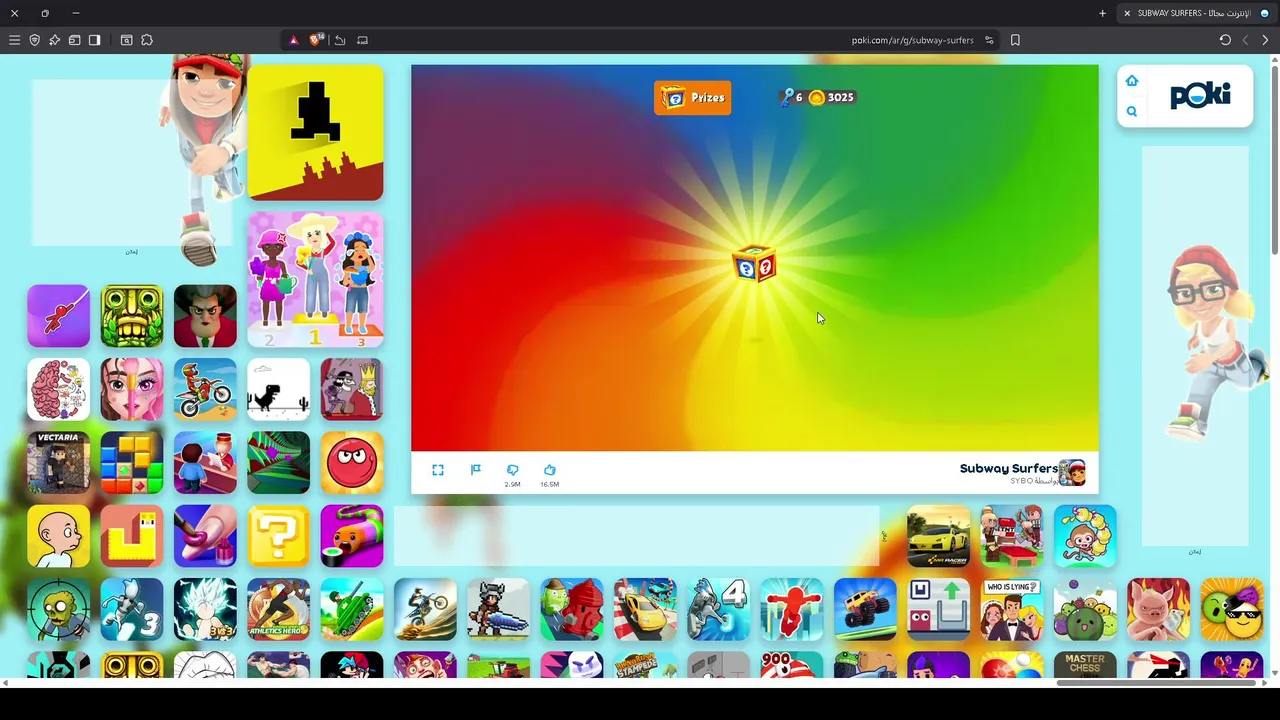Screen dimensions: 1280x720
Task: Open Brave Shields lion icon
Action: tap(316, 40)
